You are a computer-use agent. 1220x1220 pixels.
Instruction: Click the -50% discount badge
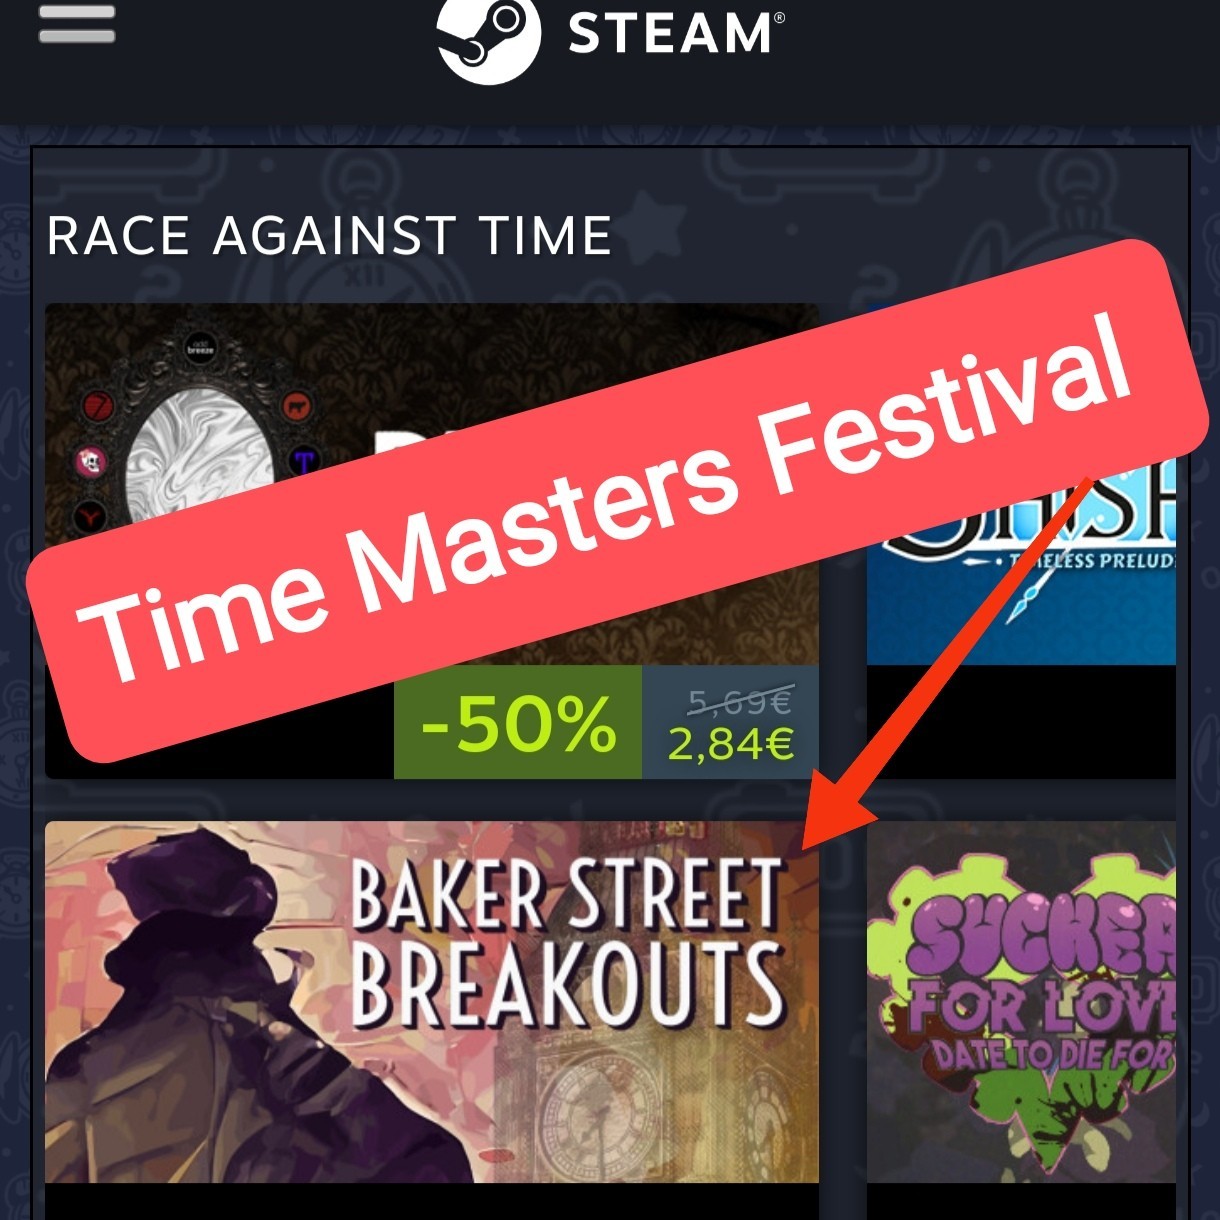(x=518, y=722)
